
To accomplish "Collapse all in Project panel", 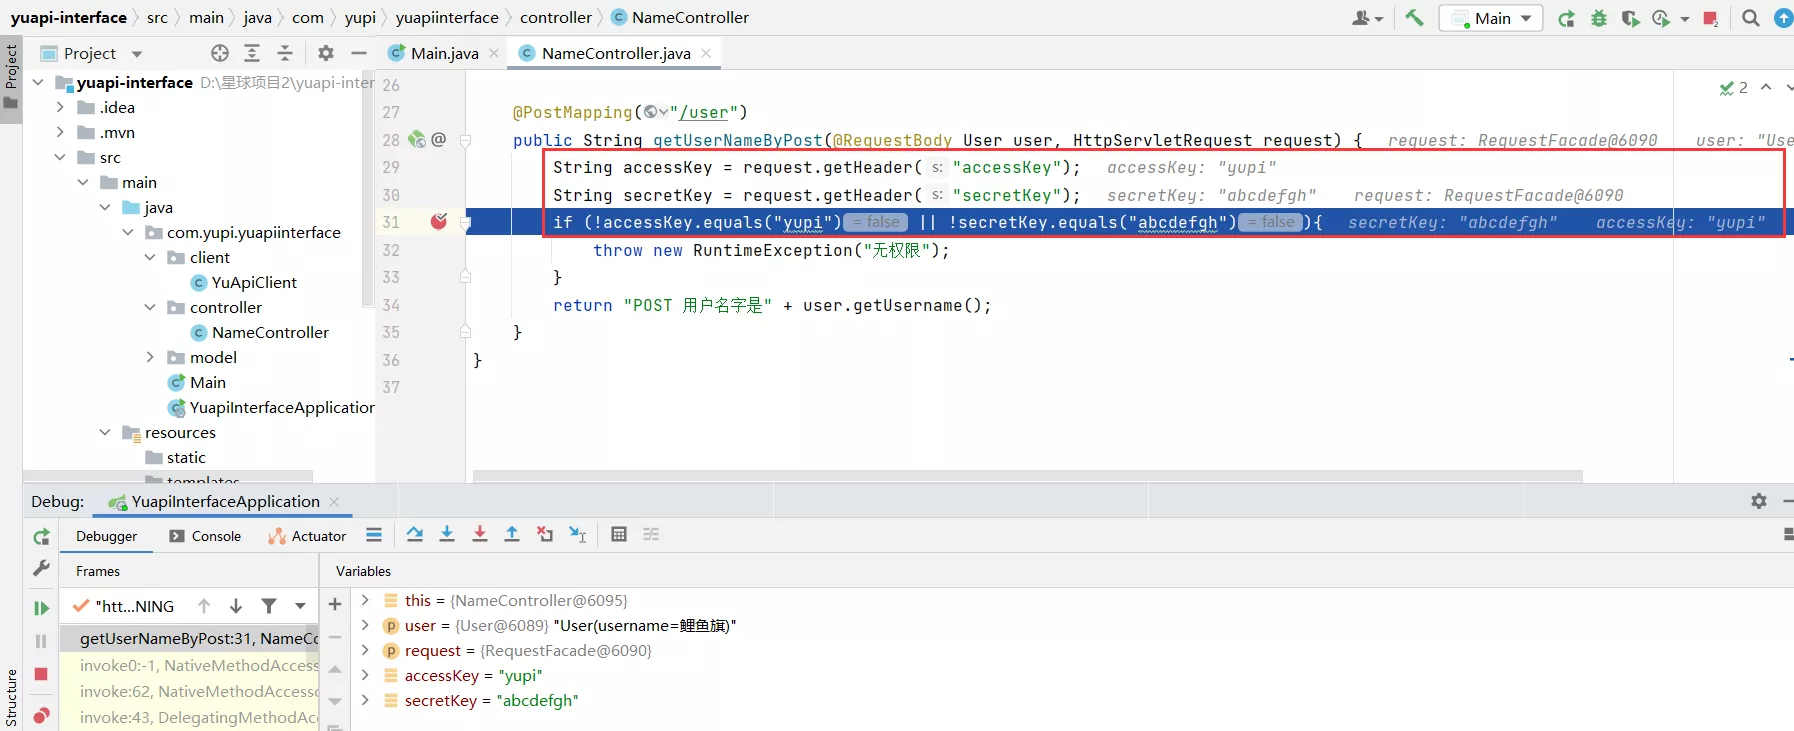I will click(x=285, y=53).
